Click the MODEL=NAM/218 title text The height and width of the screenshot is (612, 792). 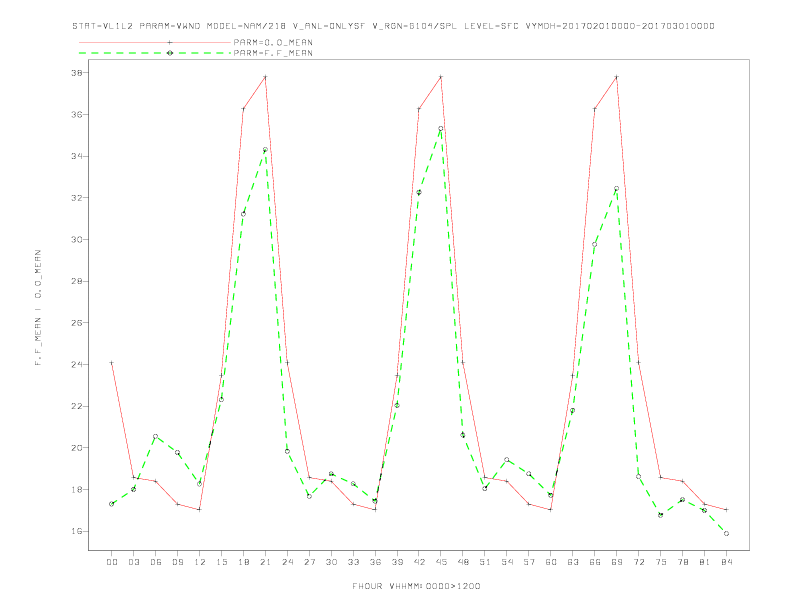click(x=246, y=26)
